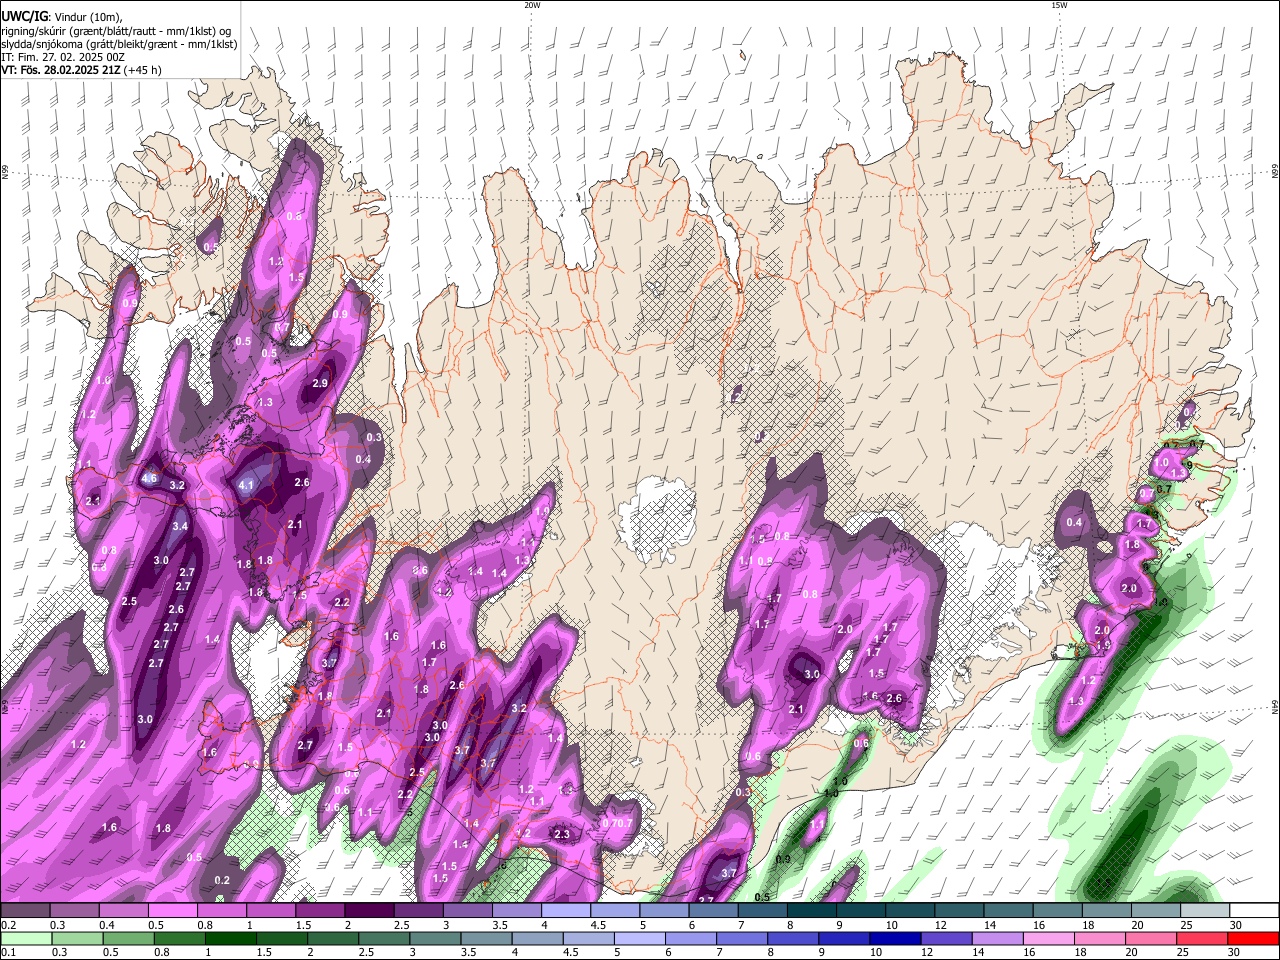Click the 3.4 precipitation value on map

click(180, 526)
